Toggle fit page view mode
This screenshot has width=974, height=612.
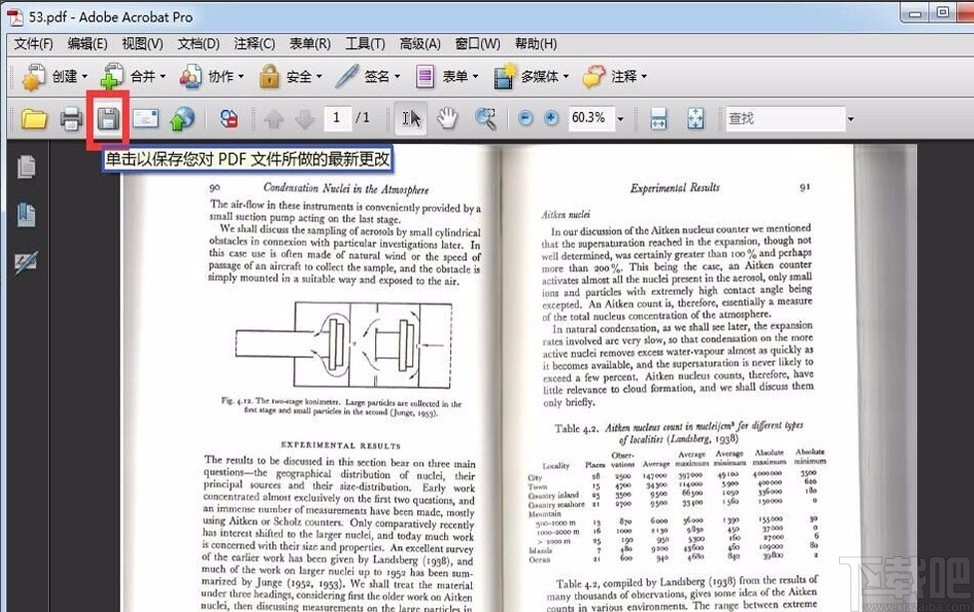[x=694, y=118]
